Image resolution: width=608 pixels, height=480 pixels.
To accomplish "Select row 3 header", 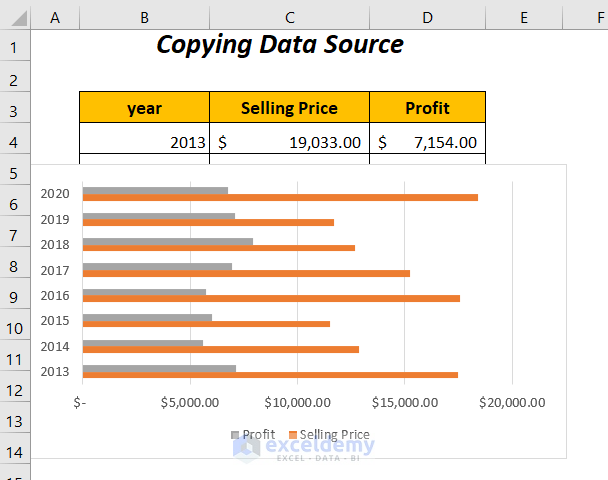I will point(15,111).
